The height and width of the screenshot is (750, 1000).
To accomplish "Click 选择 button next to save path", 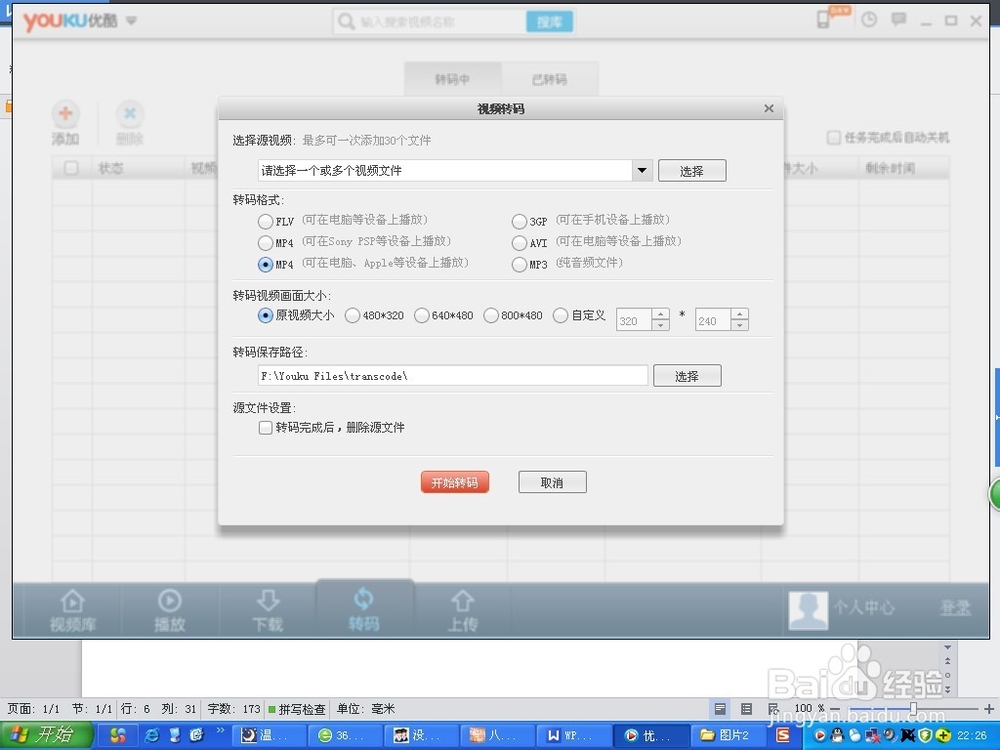I will click(687, 376).
